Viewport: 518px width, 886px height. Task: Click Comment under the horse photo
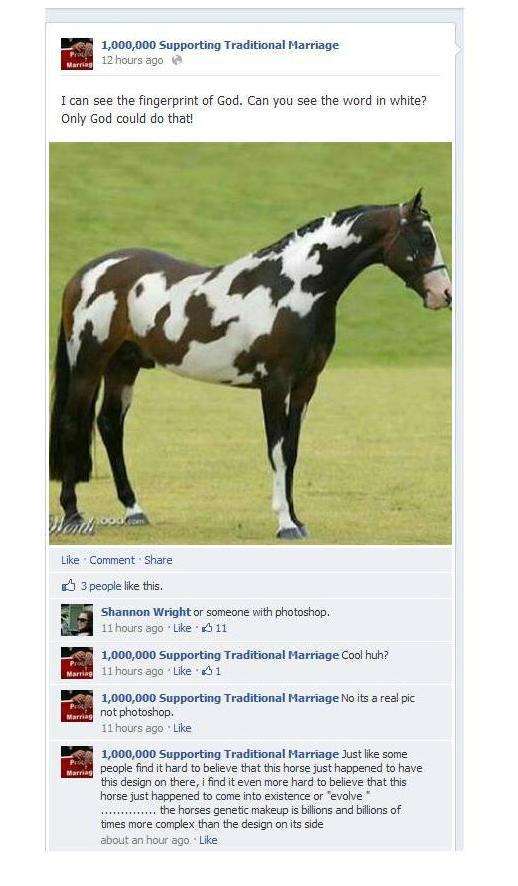click(x=112, y=560)
